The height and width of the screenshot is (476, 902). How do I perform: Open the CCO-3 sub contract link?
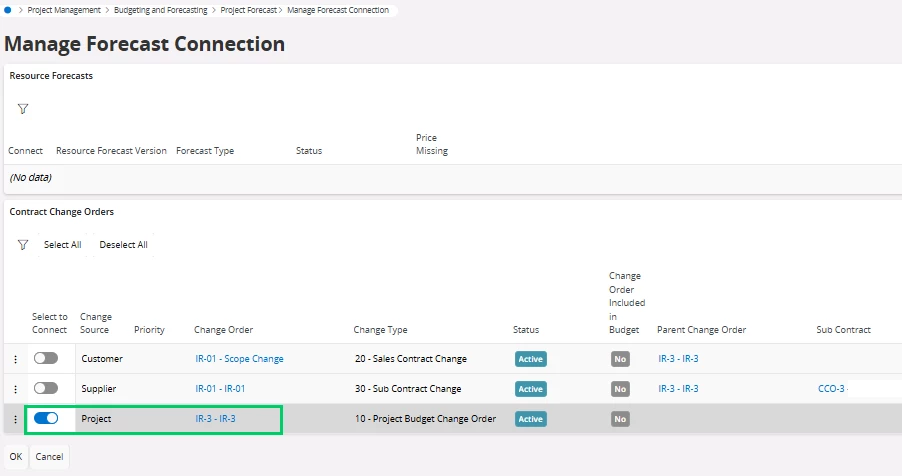click(831, 389)
